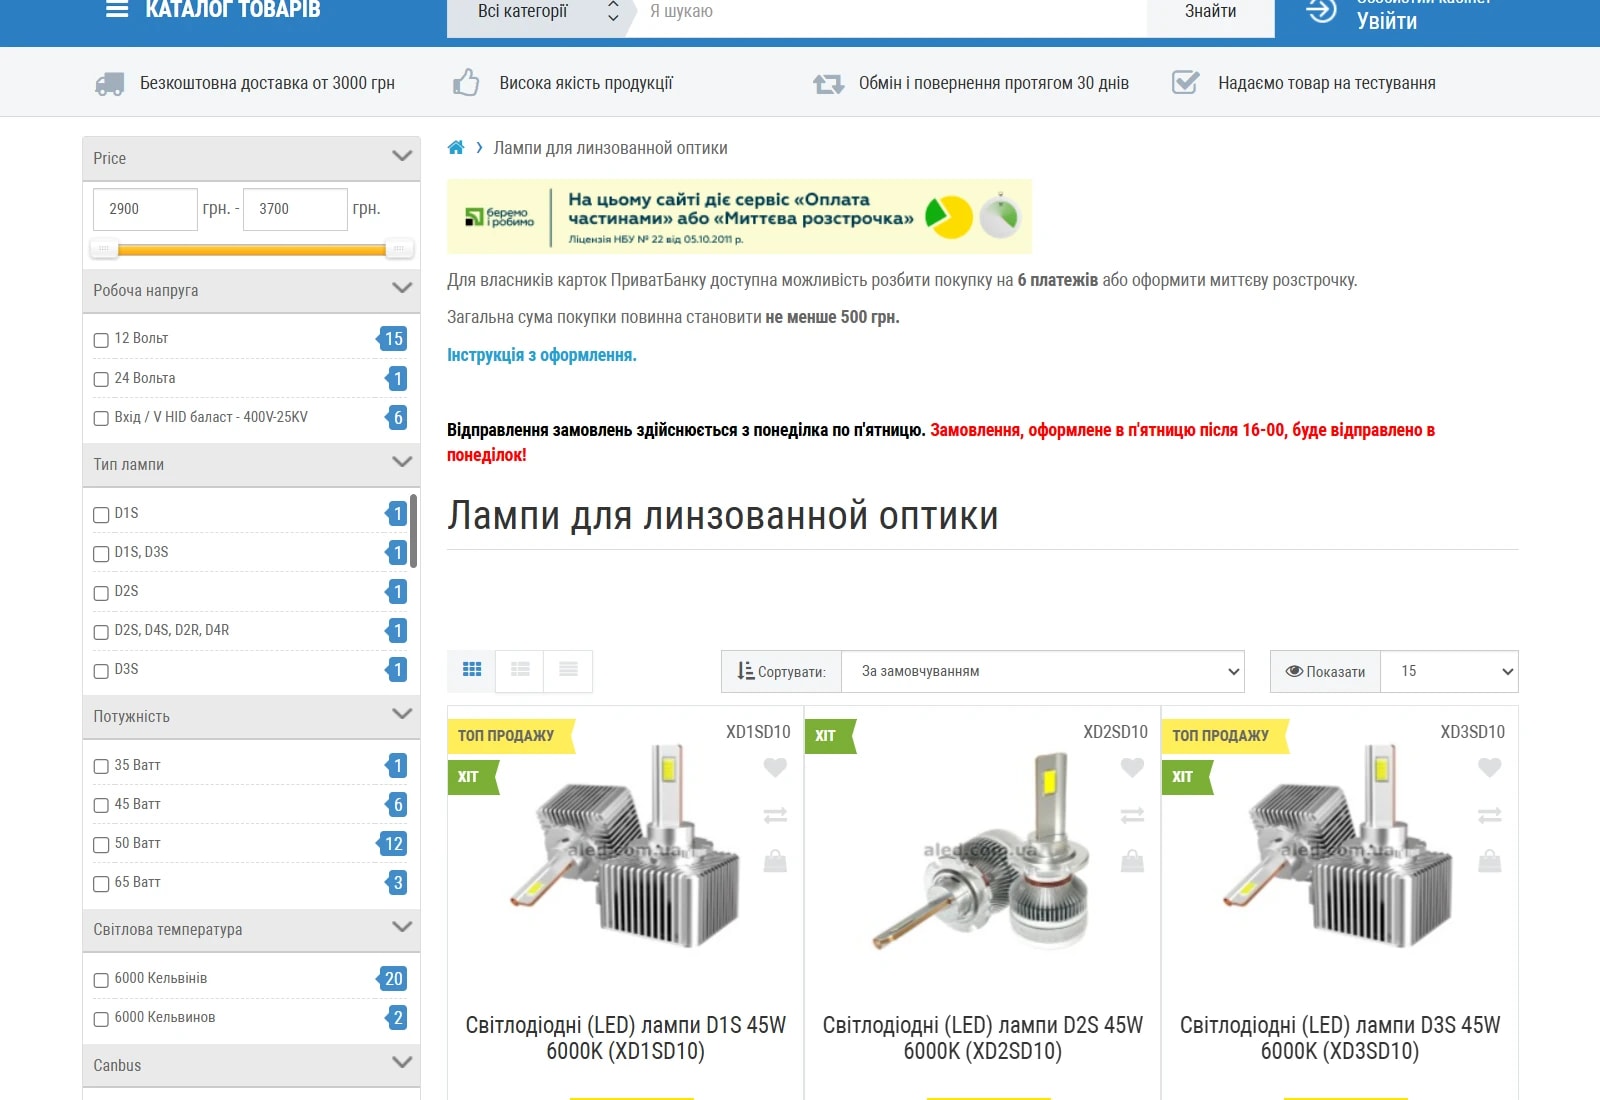1600x1100 pixels.
Task: Open the D2S LED lamp product image
Action: point(980,850)
